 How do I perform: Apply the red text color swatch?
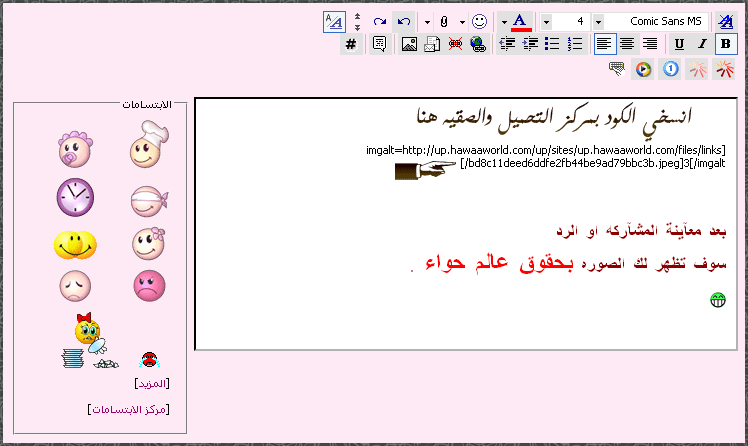click(520, 21)
